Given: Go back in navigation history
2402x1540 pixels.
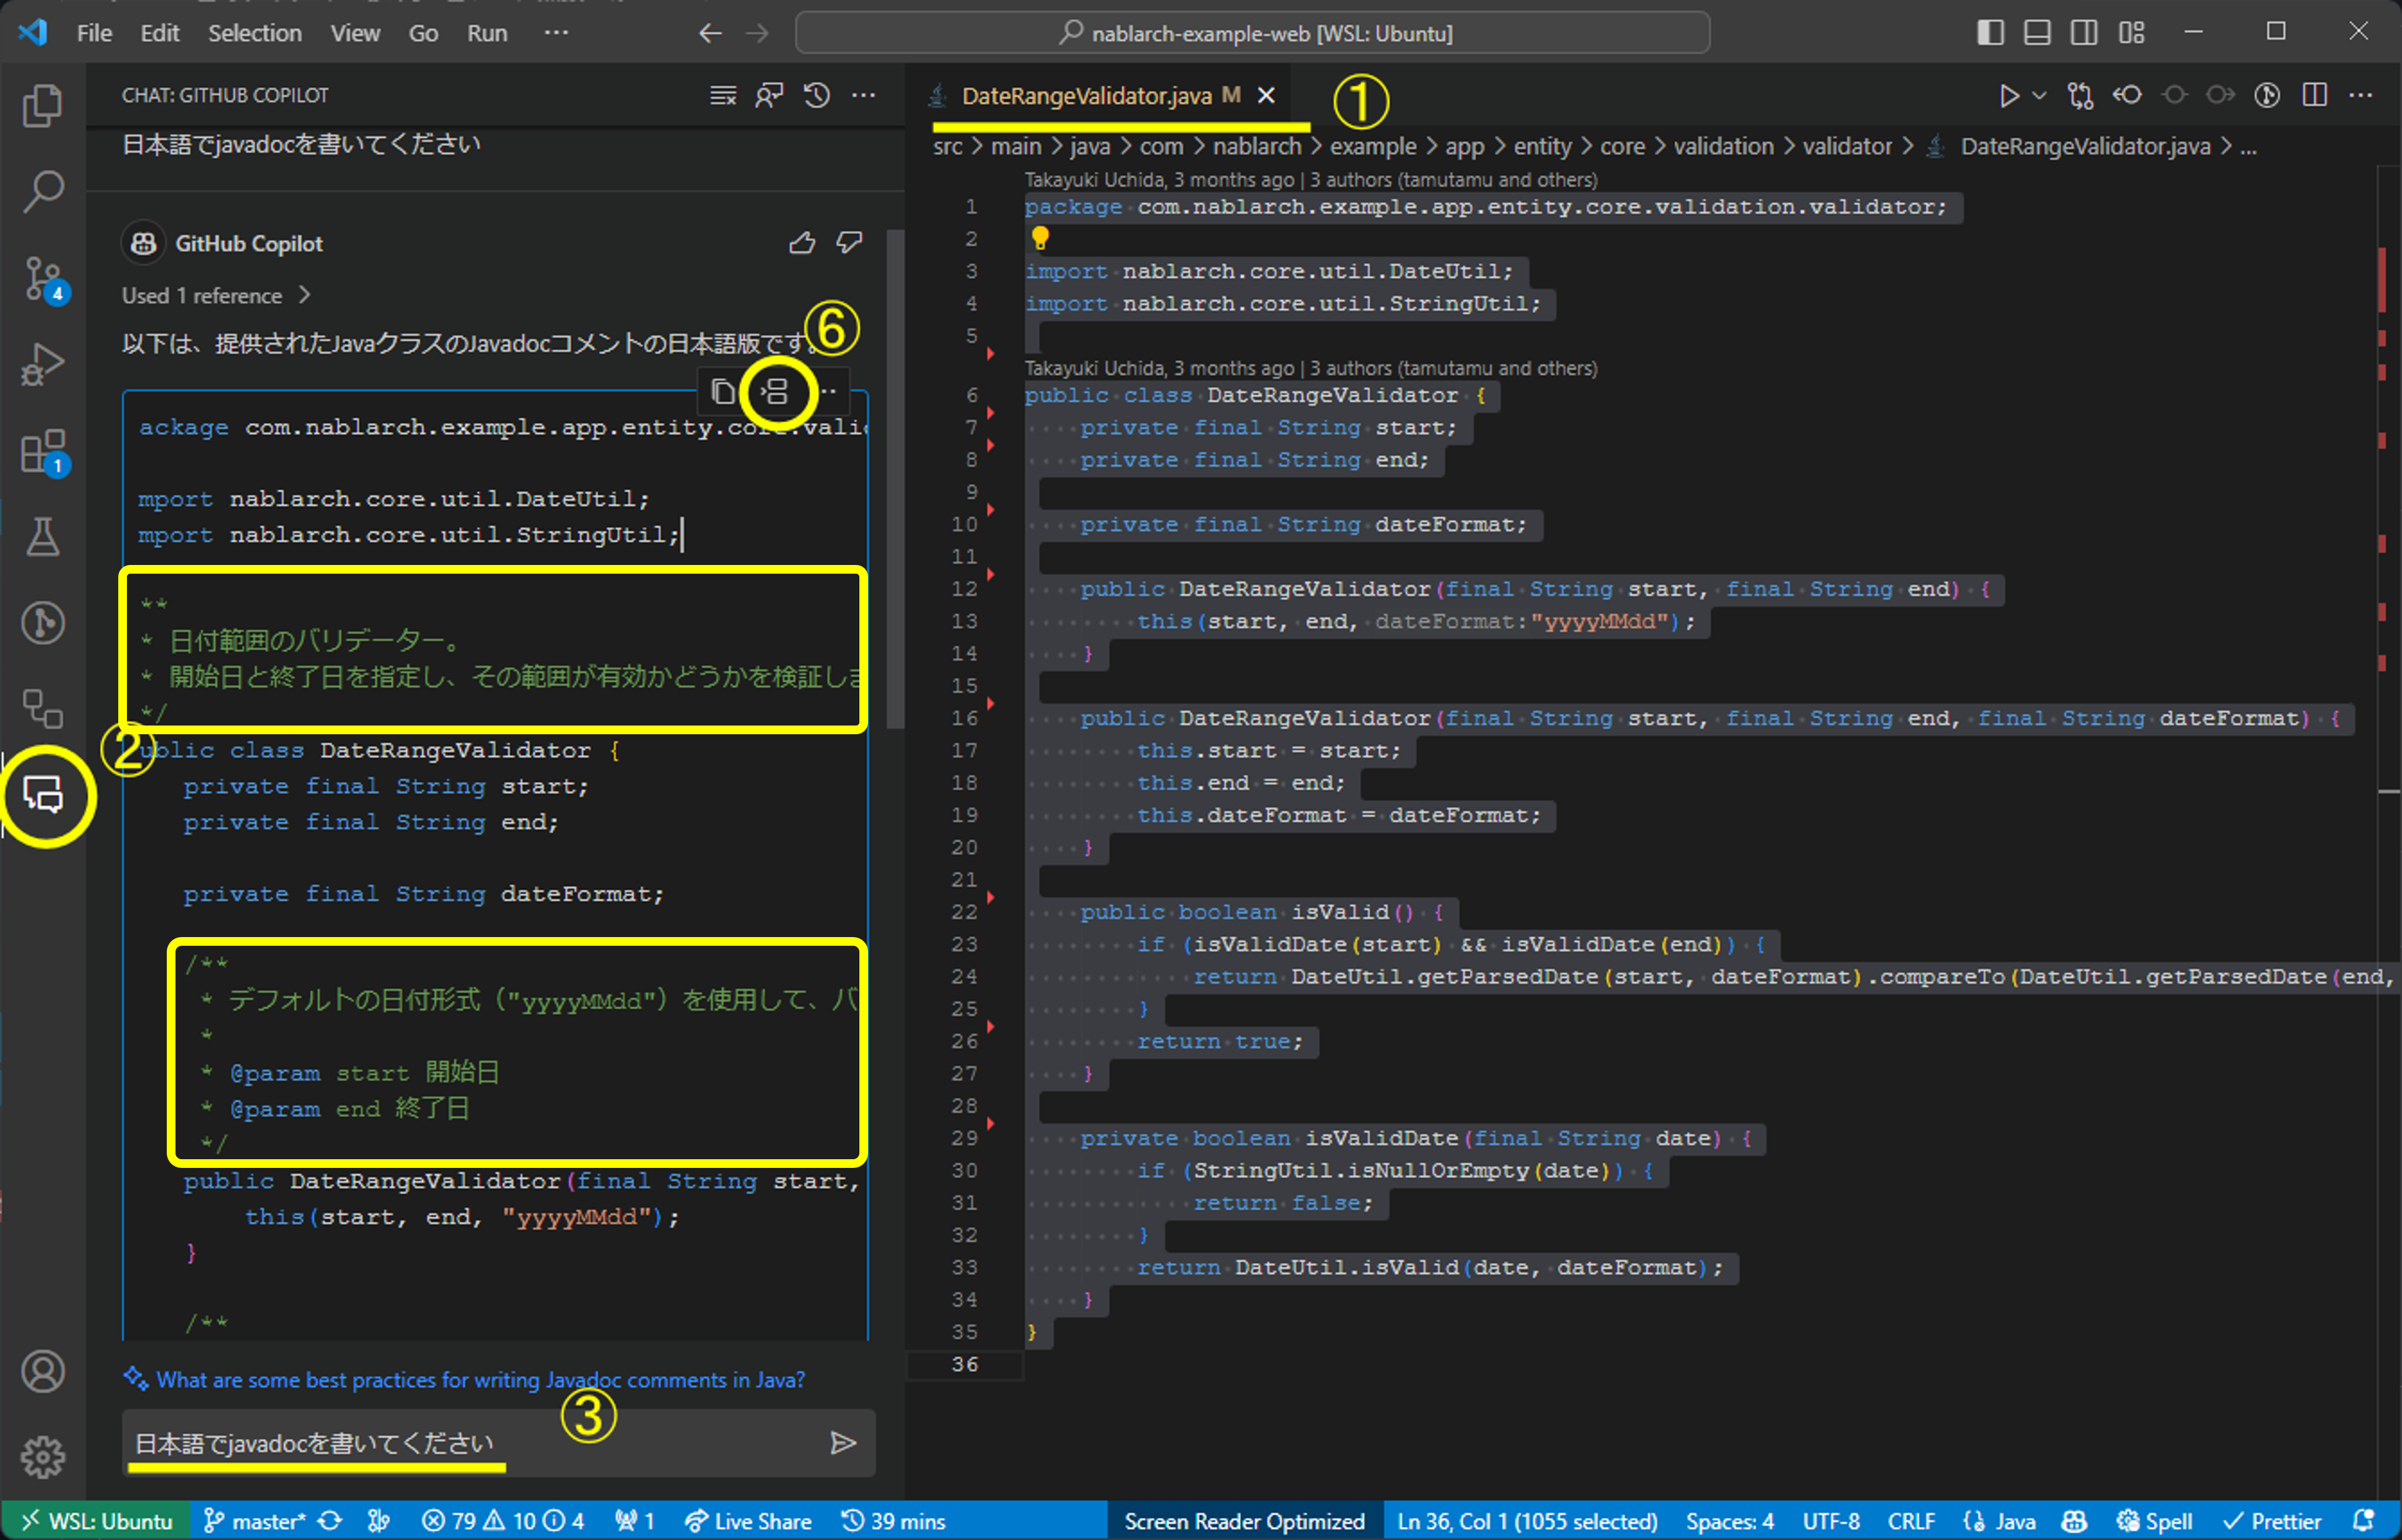Looking at the screenshot, I should (x=710, y=33).
